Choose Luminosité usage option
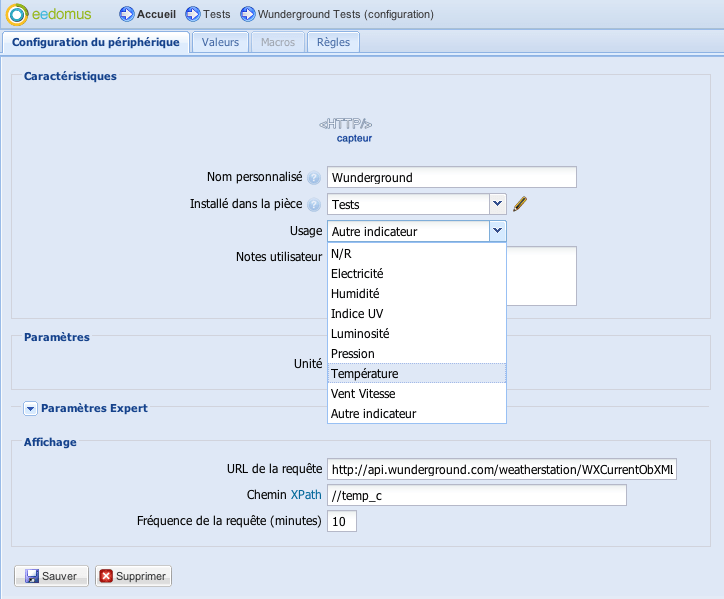The image size is (724, 599). coord(416,333)
